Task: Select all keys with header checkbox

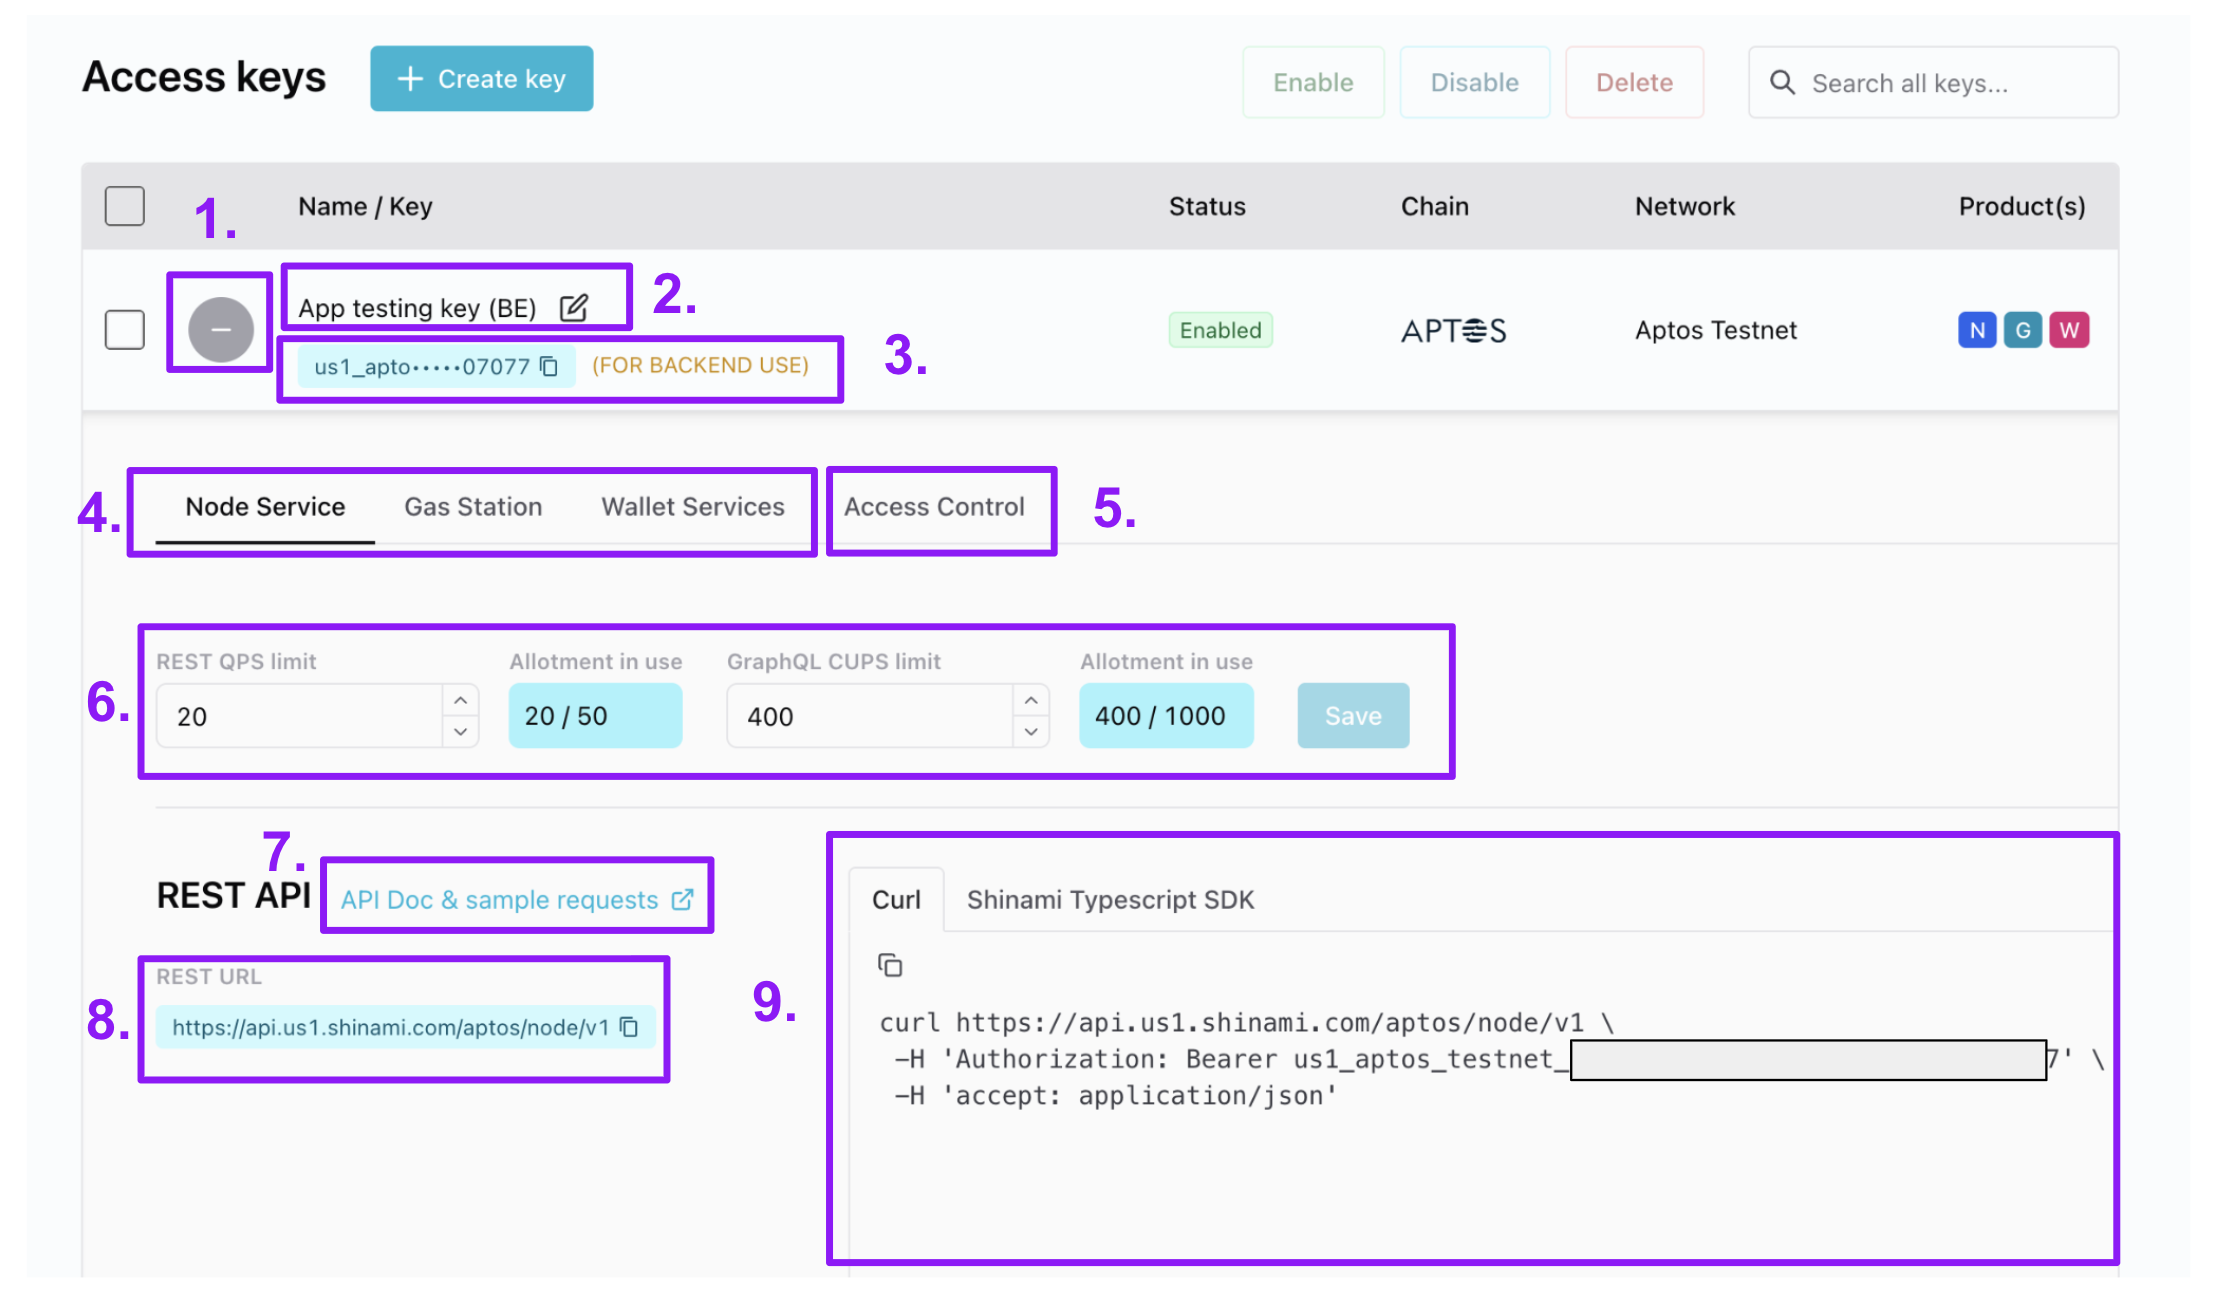Action: pyautogui.click(x=125, y=206)
